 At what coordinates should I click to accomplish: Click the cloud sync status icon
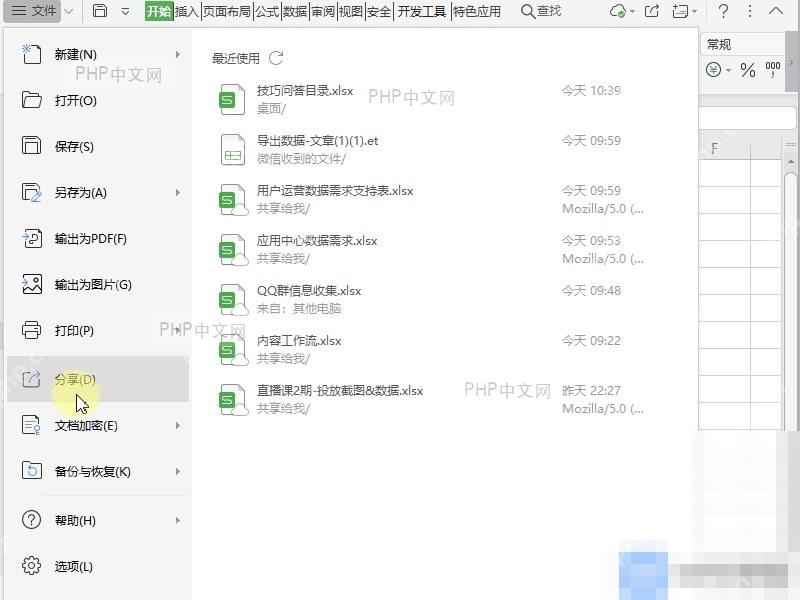(x=618, y=11)
